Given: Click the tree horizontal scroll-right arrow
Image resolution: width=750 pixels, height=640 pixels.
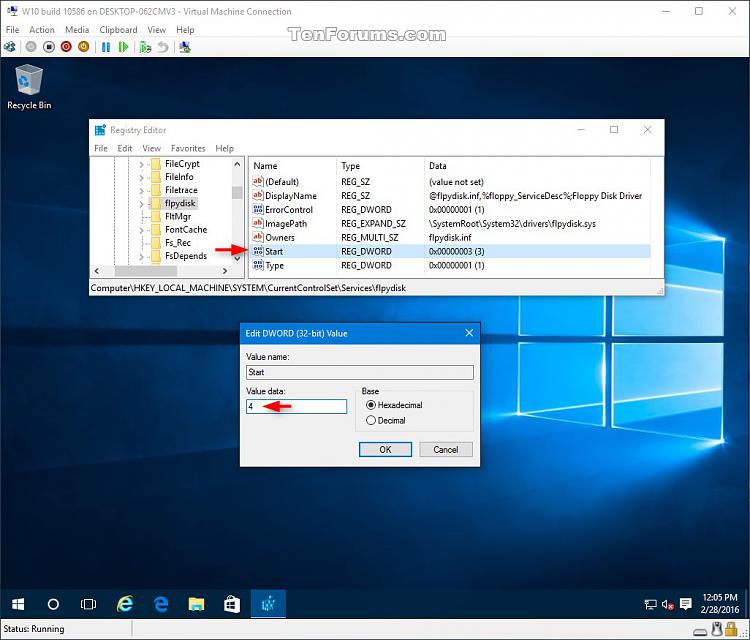Looking at the screenshot, I should (225, 271).
